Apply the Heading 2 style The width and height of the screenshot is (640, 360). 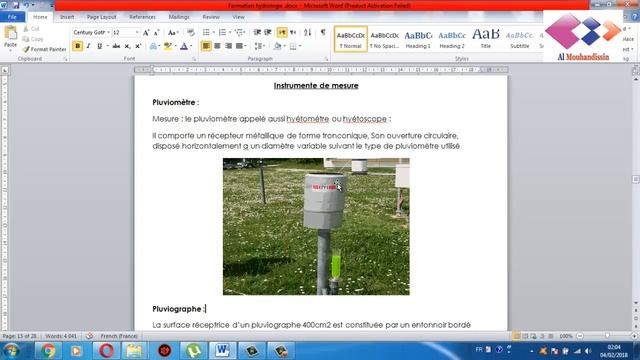tap(452, 39)
